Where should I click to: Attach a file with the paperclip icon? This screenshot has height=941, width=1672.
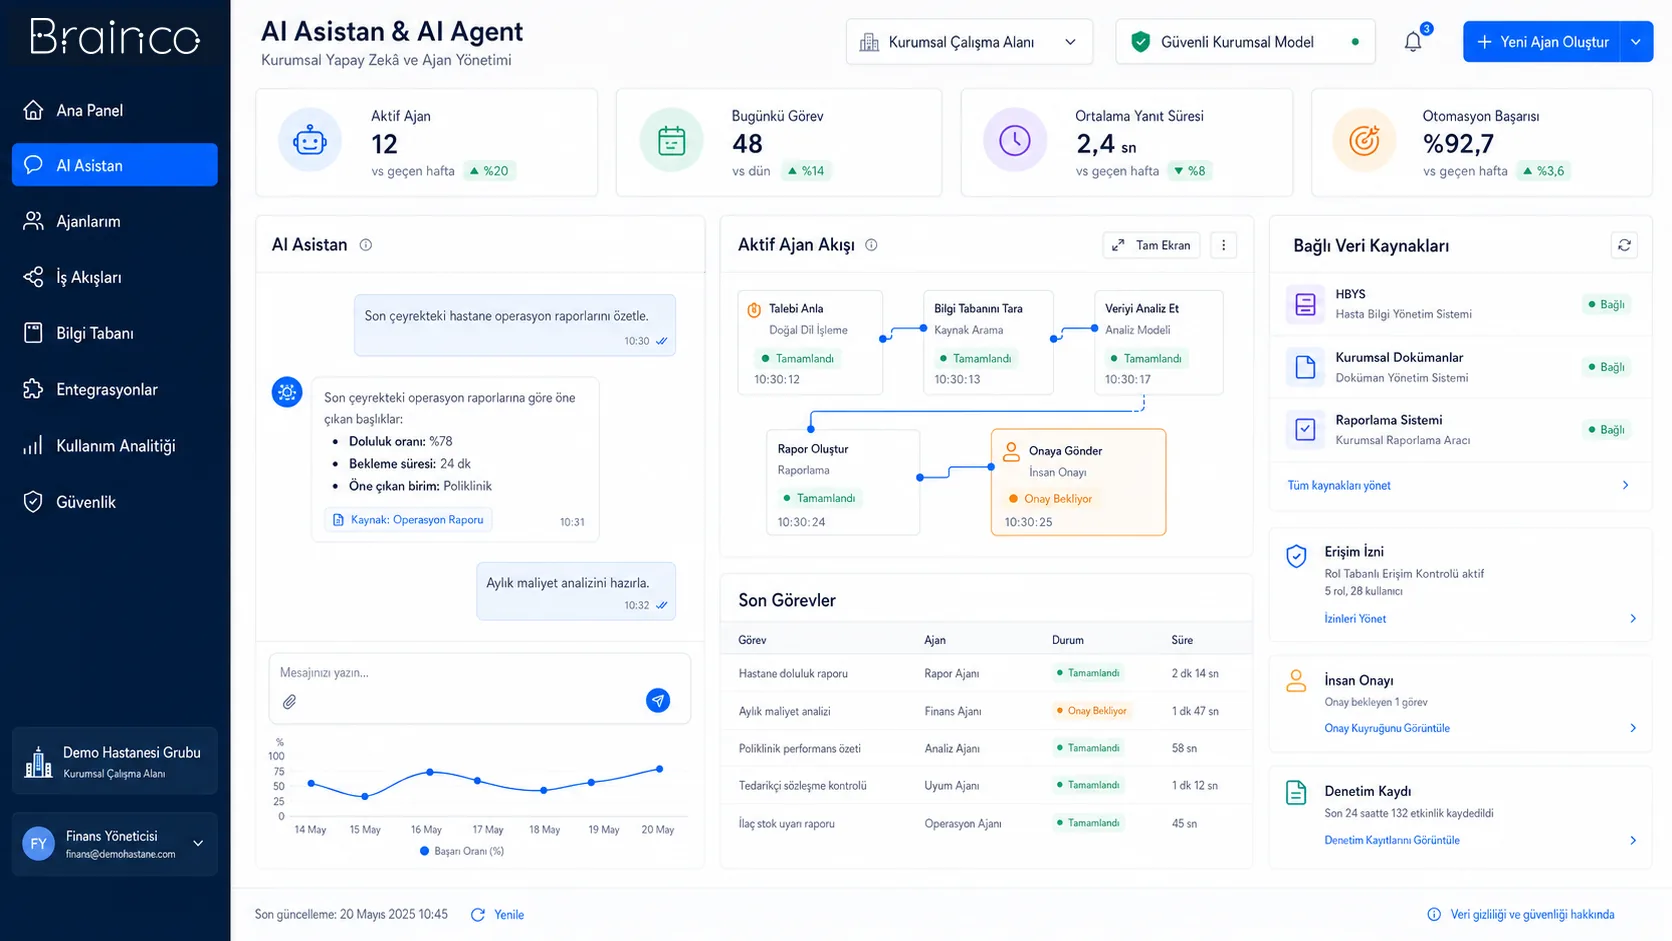(289, 702)
